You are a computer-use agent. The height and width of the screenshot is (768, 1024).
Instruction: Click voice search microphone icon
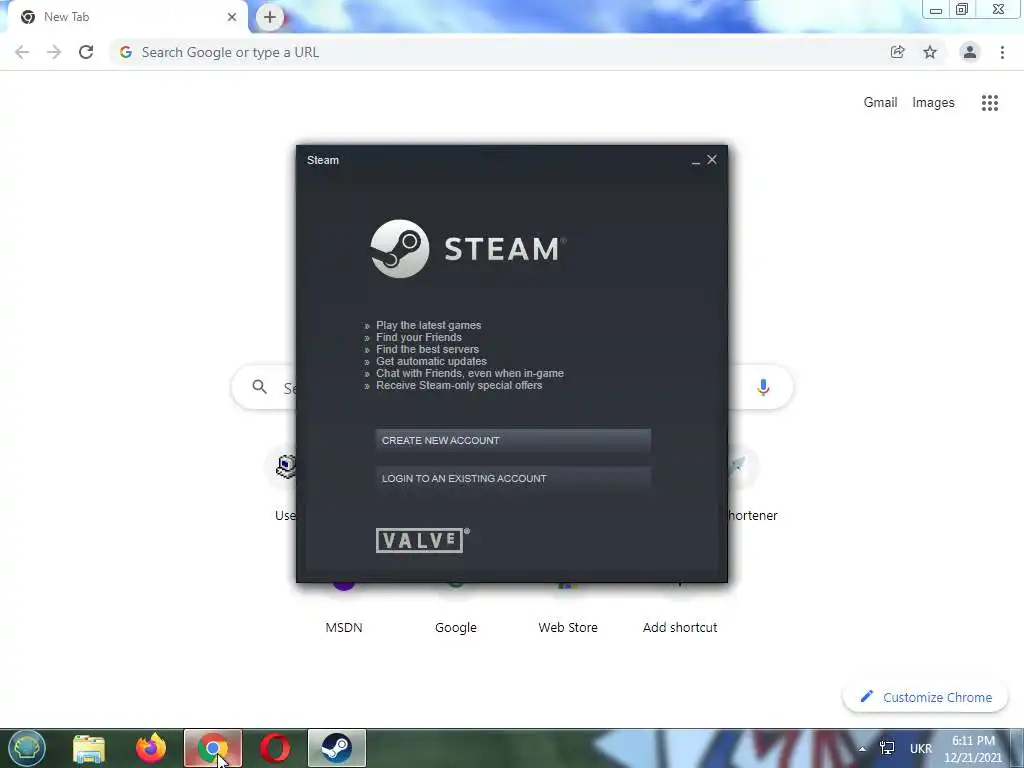(x=763, y=387)
